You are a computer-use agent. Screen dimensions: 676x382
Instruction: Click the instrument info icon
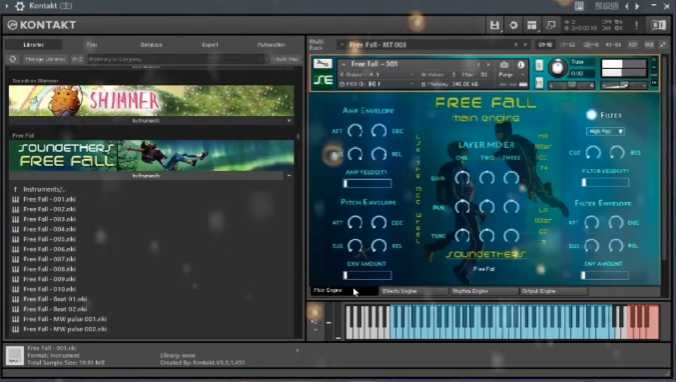tap(521, 65)
